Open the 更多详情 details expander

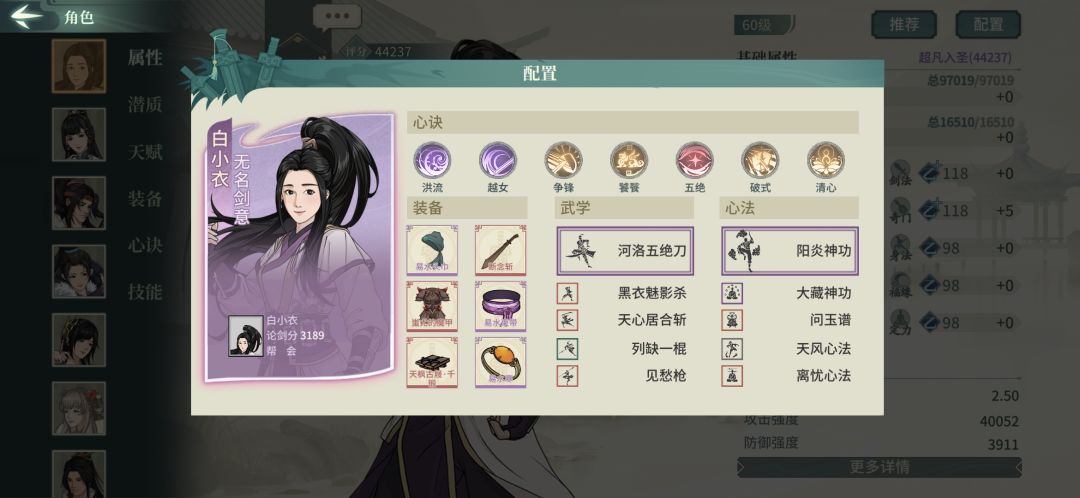(x=879, y=467)
